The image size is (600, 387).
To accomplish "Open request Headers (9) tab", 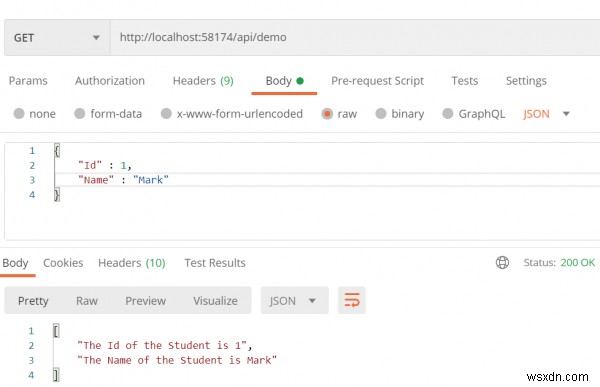I will tap(203, 81).
